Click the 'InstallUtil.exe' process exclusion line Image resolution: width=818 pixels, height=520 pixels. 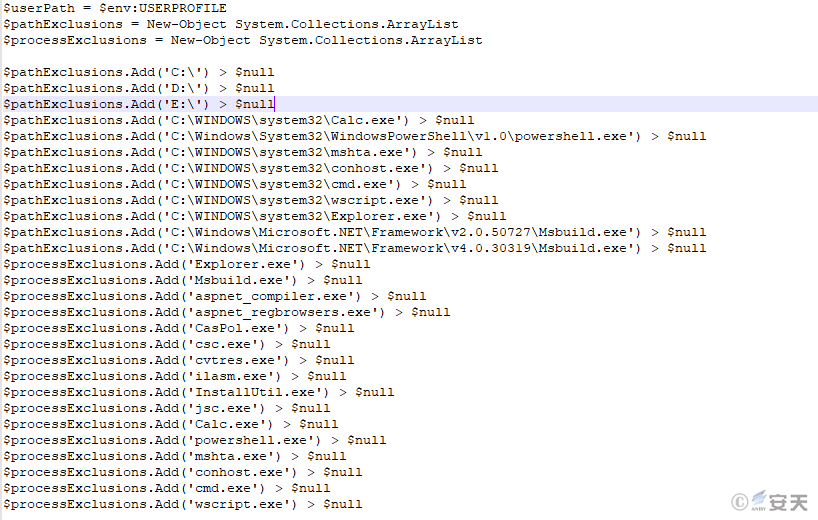pyautogui.click(x=199, y=392)
